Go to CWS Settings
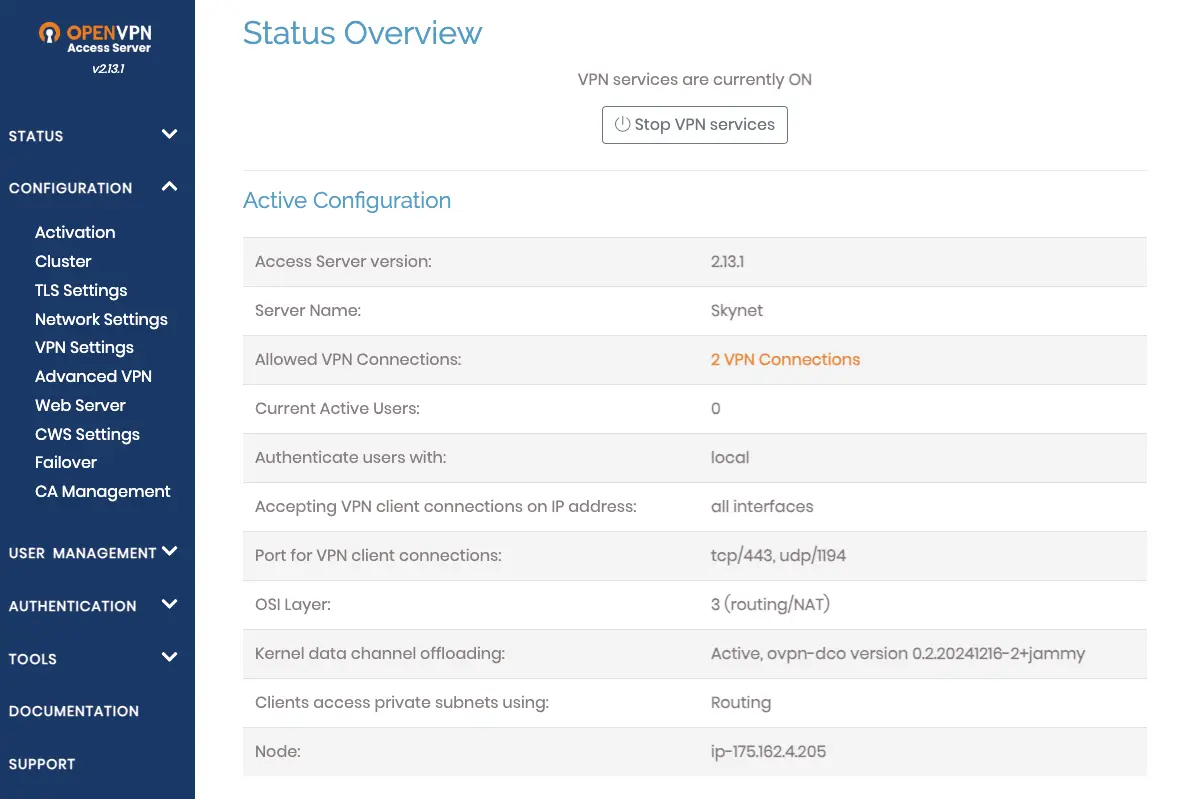The image size is (1192, 799). coord(87,434)
